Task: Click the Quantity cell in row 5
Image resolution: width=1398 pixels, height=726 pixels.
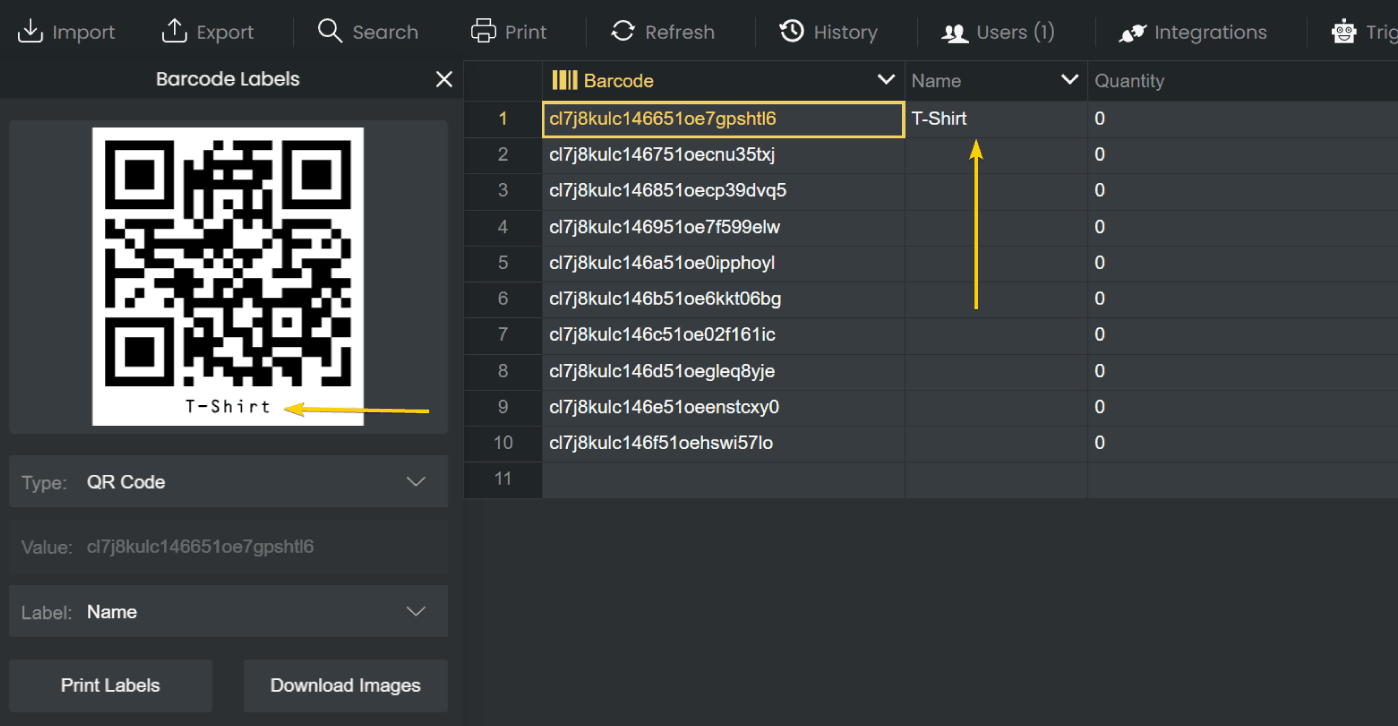Action: [x=1243, y=263]
